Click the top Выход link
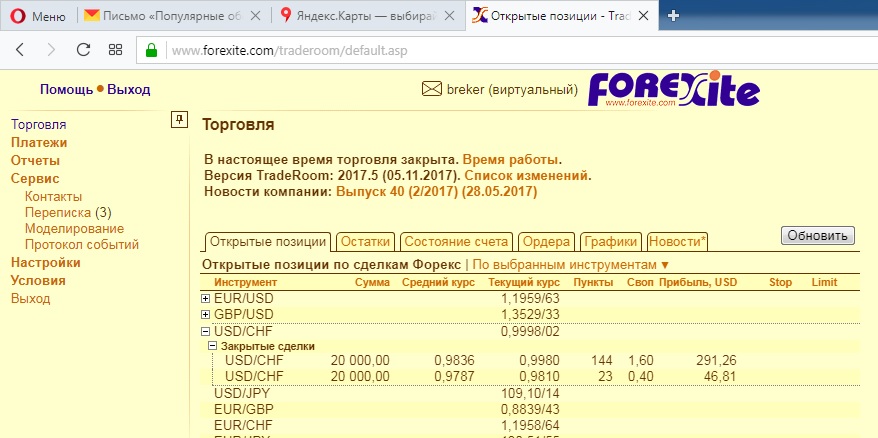The image size is (878, 438). pos(129,90)
